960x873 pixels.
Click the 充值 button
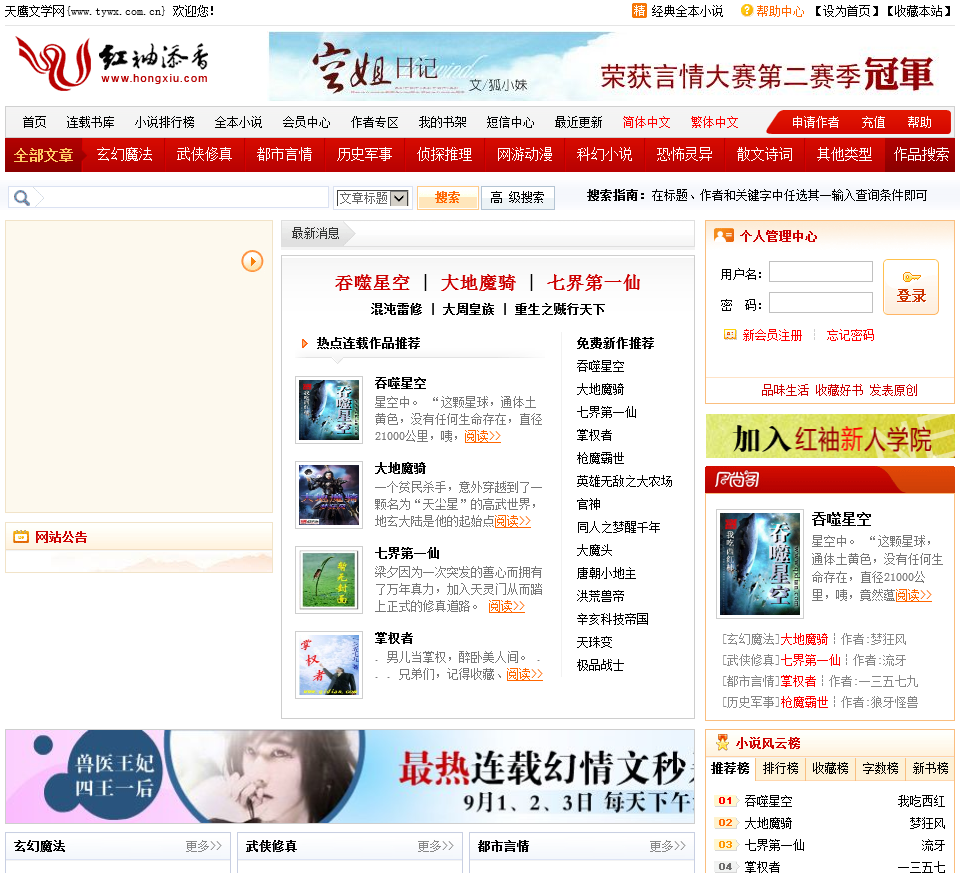tap(873, 122)
